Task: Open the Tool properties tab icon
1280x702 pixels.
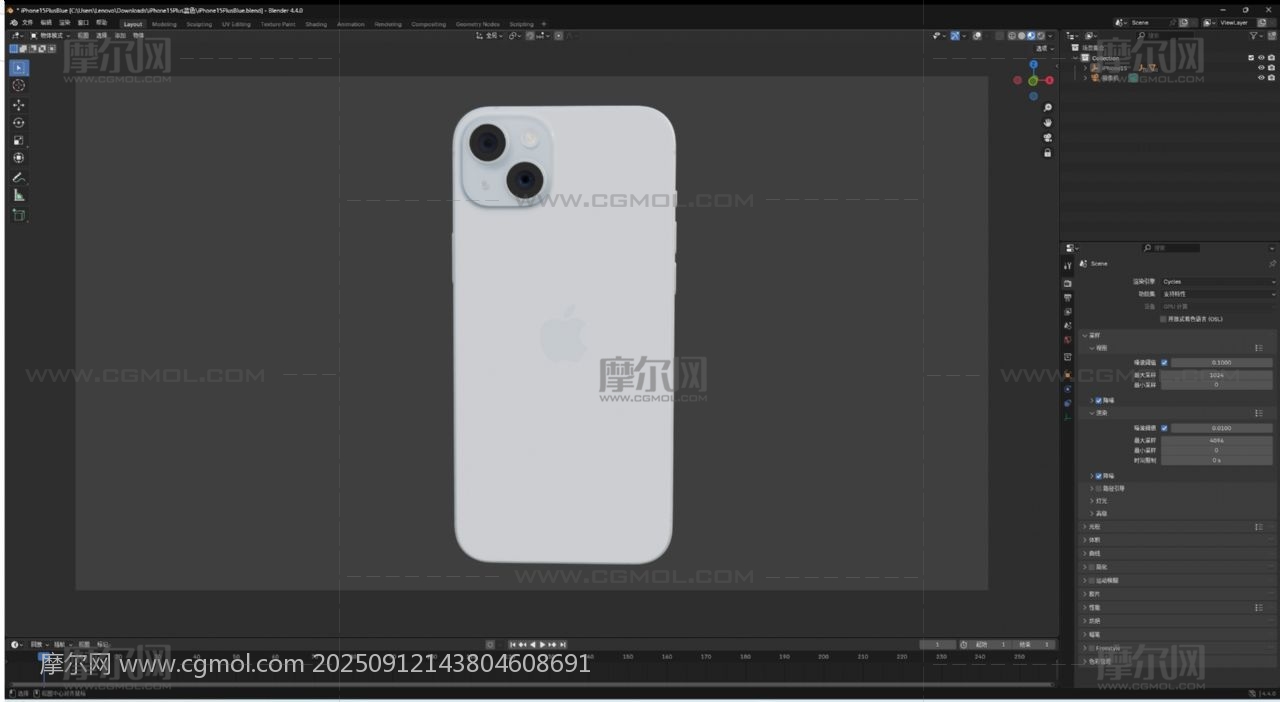Action: (1068, 266)
